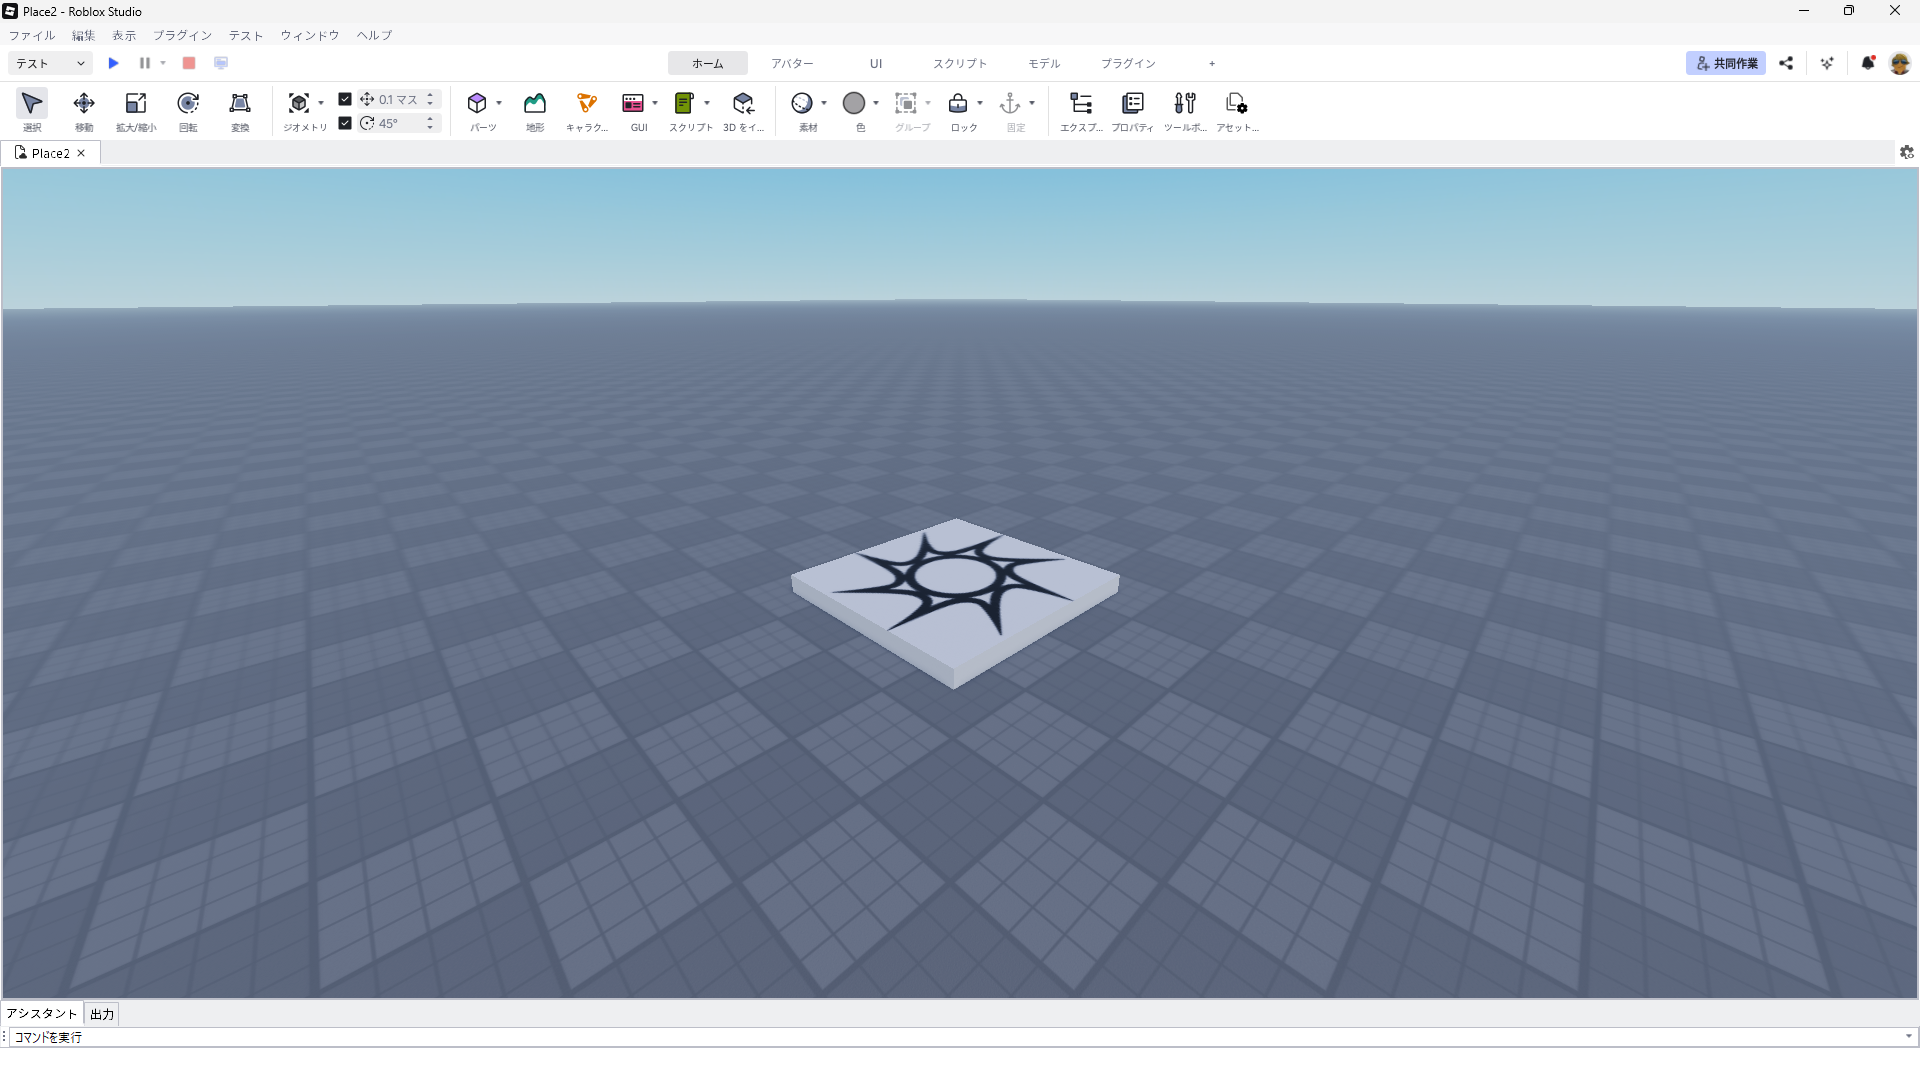Switch to the モデル ribbon tab

[1044, 63]
